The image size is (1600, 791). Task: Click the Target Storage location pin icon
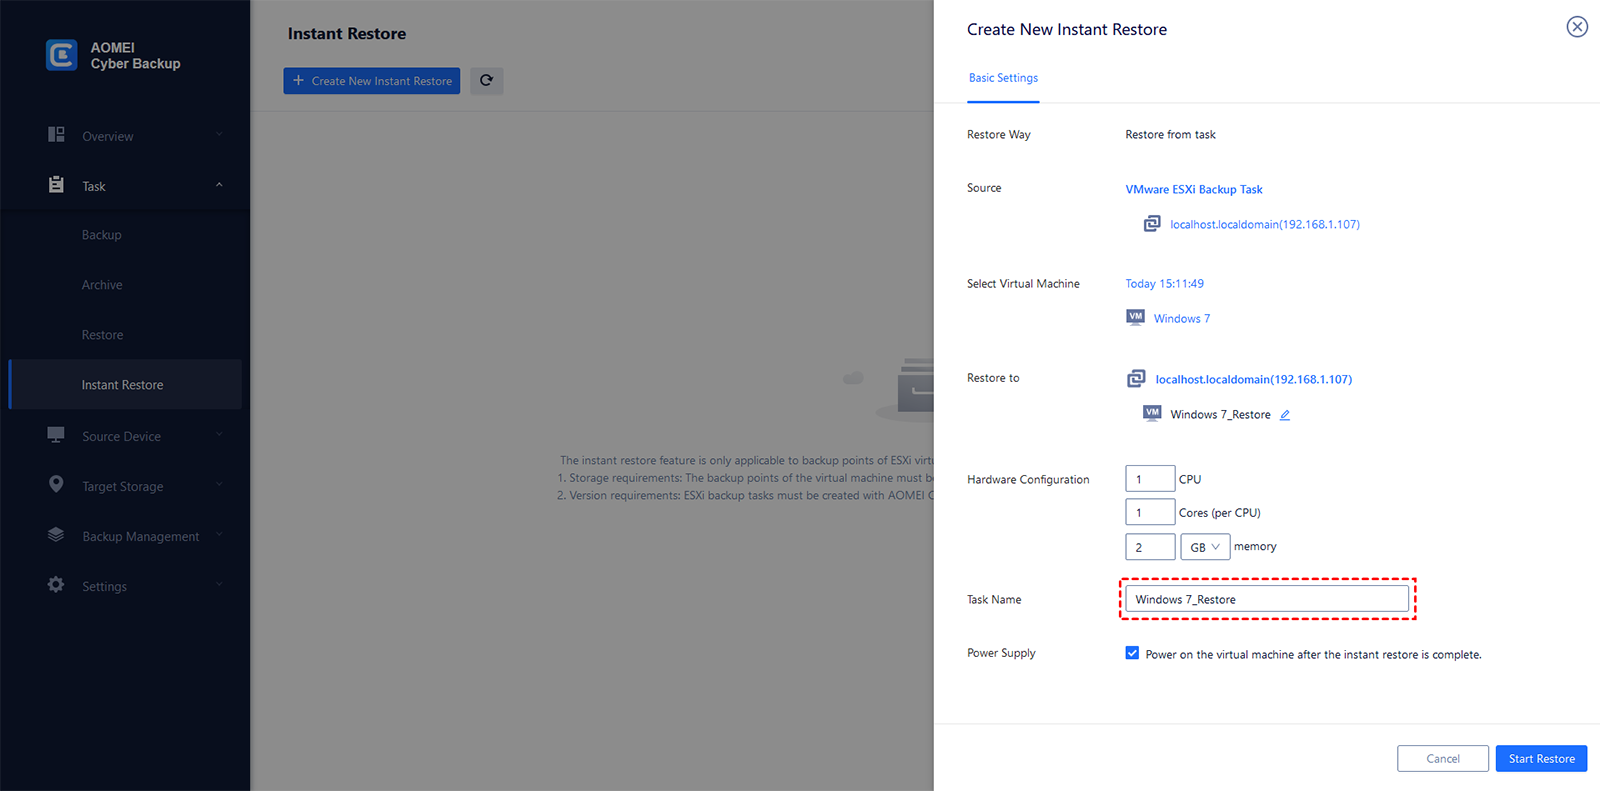[x=56, y=485]
